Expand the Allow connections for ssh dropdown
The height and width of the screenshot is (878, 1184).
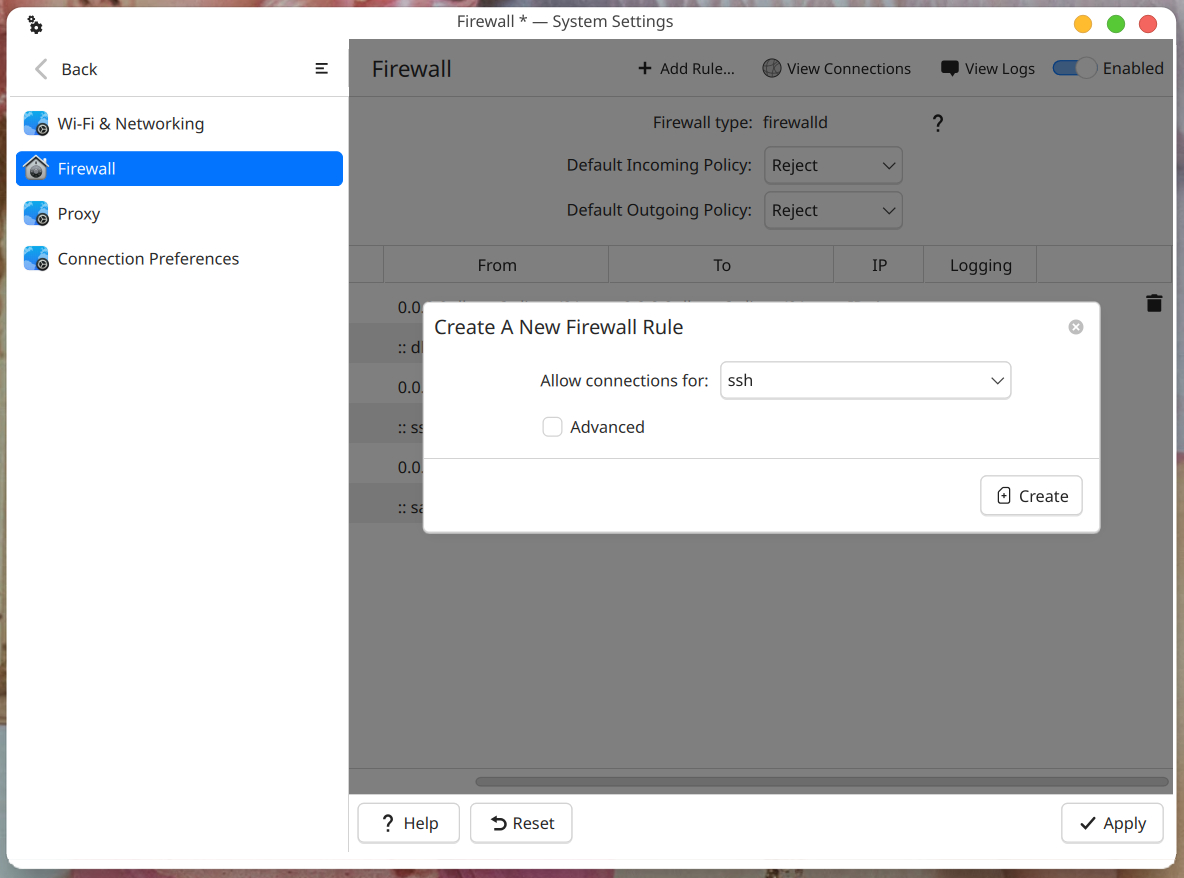[x=865, y=380]
